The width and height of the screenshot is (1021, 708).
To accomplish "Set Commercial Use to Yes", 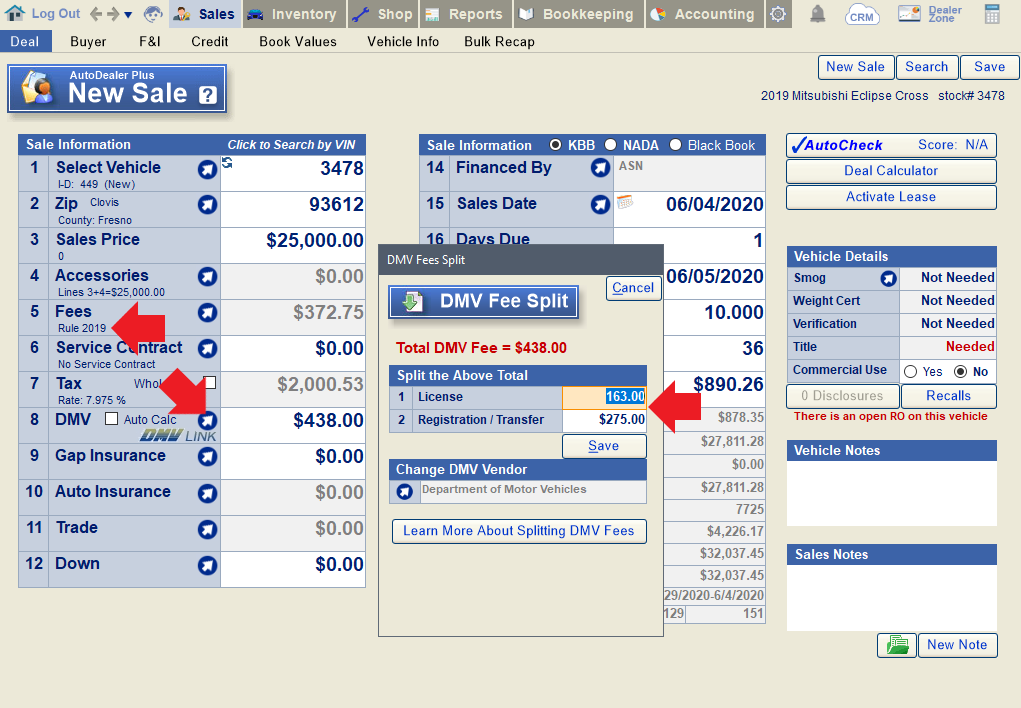I will (910, 371).
